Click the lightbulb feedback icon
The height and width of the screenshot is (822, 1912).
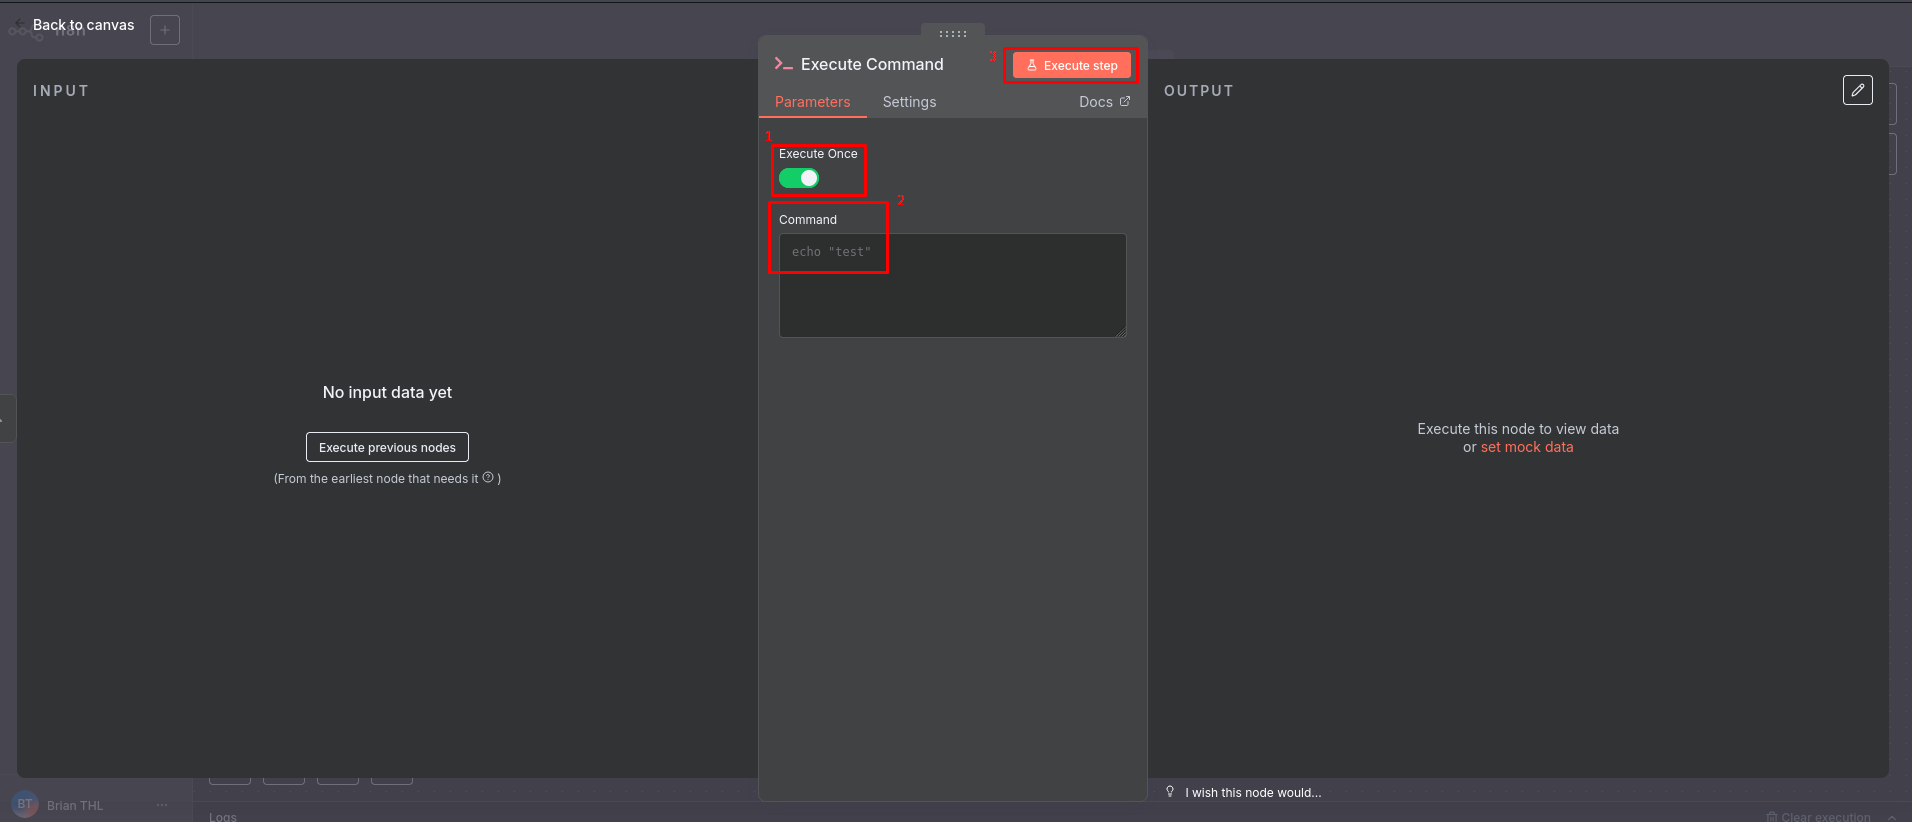coord(1170,792)
